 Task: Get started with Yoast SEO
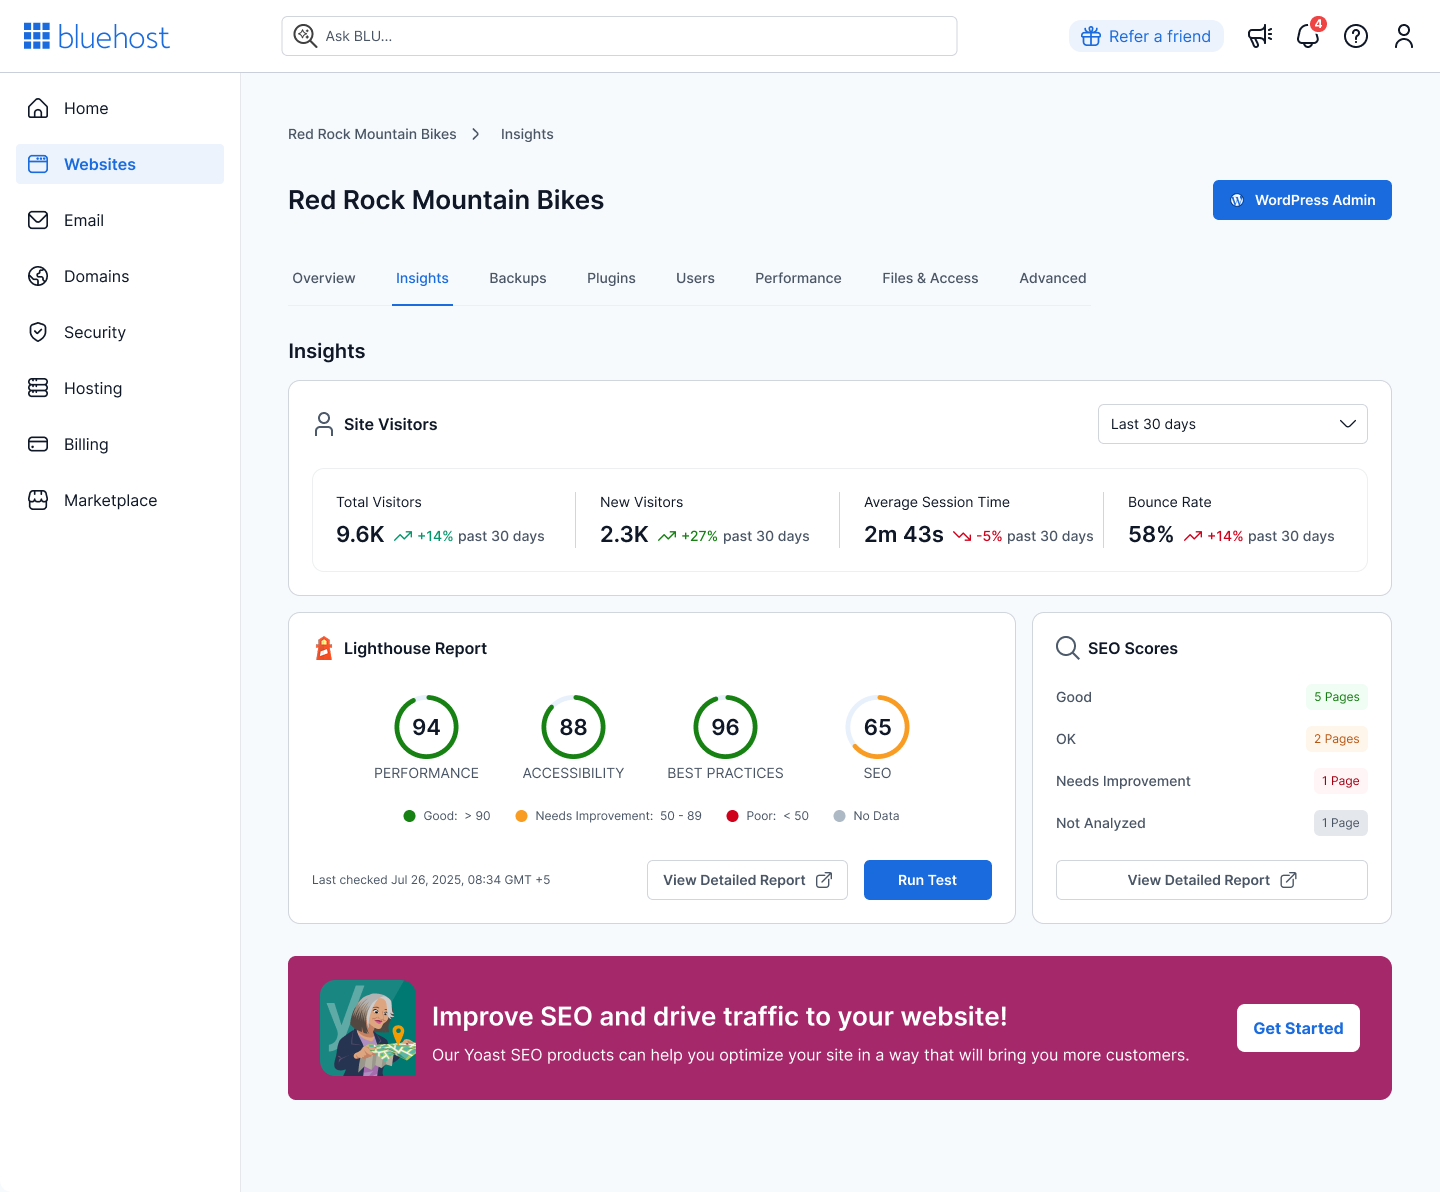1298,1028
